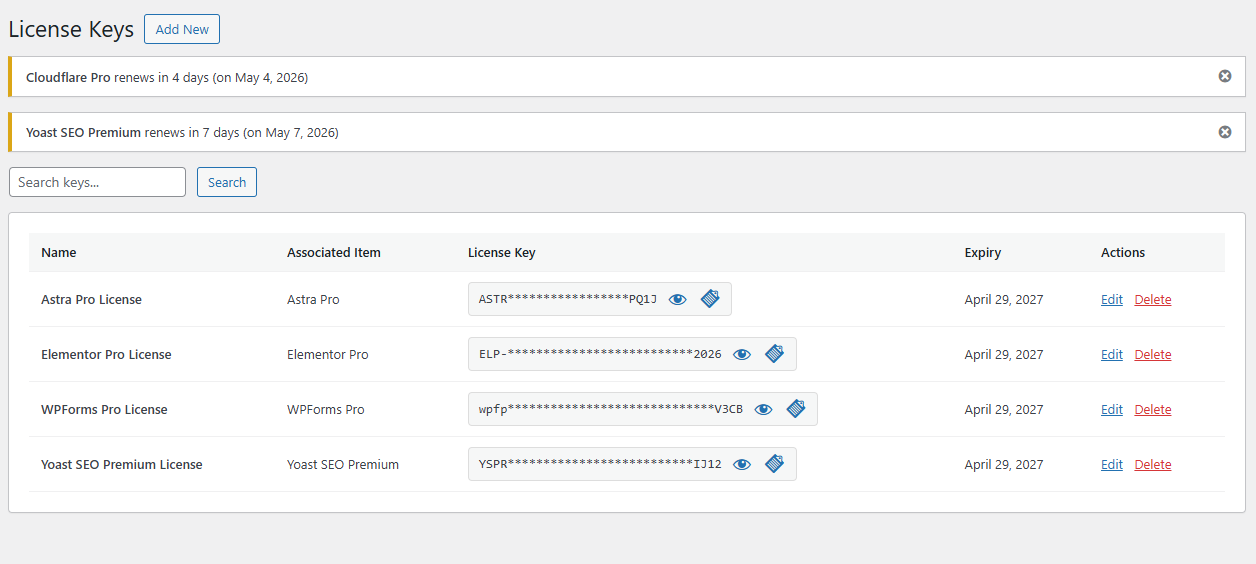
Task: Focus the Search keys input field
Action: (97, 182)
